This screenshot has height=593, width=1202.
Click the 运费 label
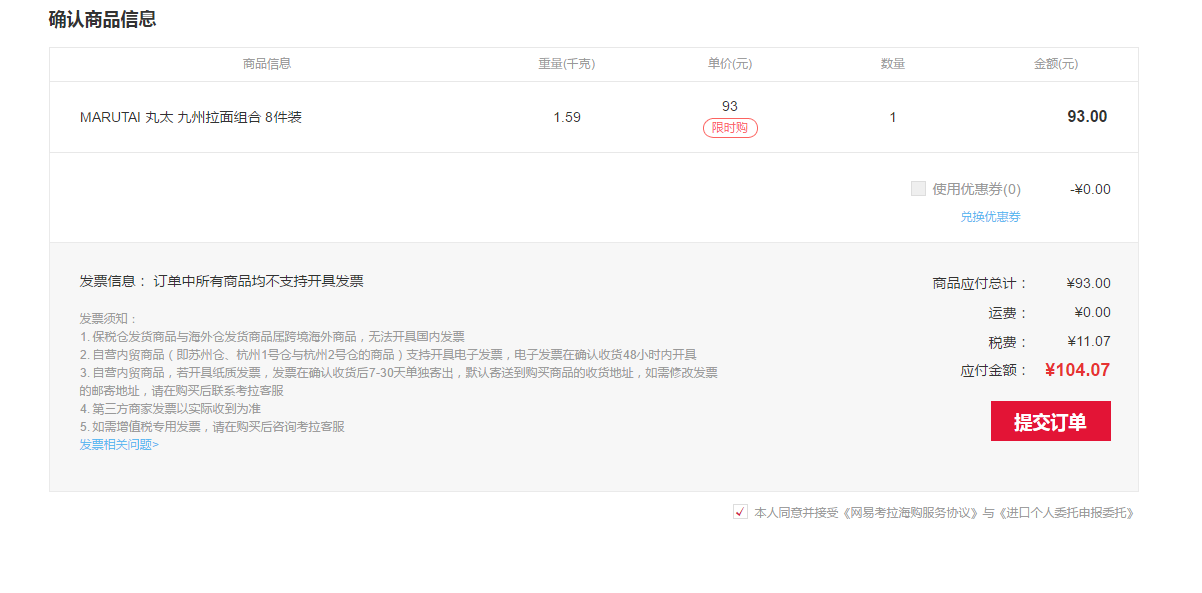point(1008,313)
